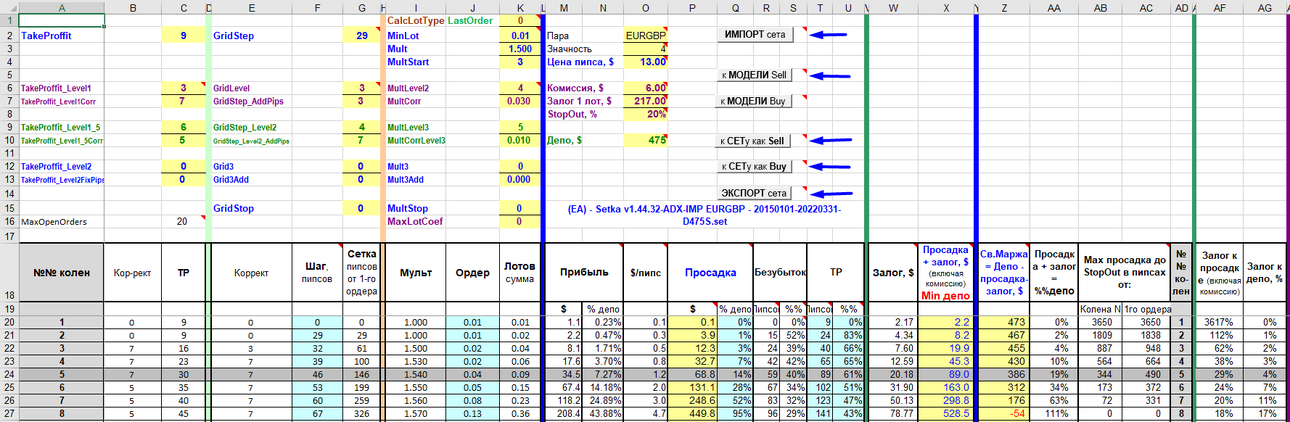1290x422 pixels.
Task: Click the 3617% cell in row 20
Action: 1219,321
